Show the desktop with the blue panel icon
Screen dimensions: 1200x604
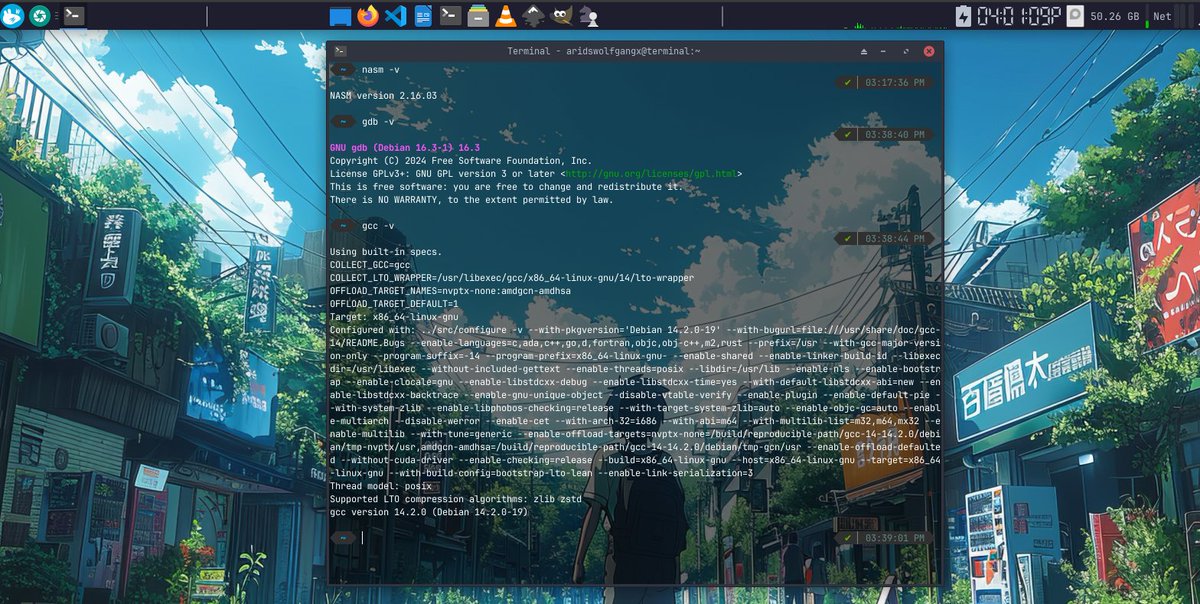[x=341, y=15]
